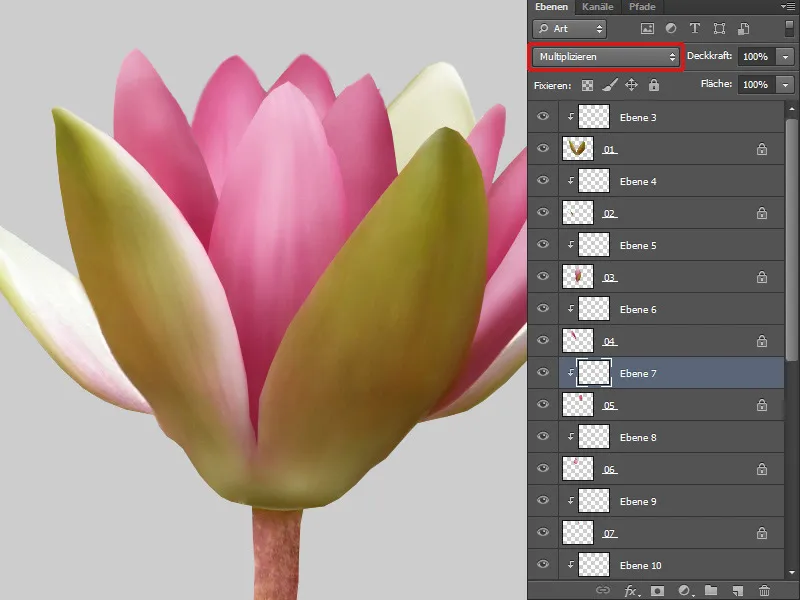Click lock icon on layer 02
Screen dimensions: 800x600
762,213
